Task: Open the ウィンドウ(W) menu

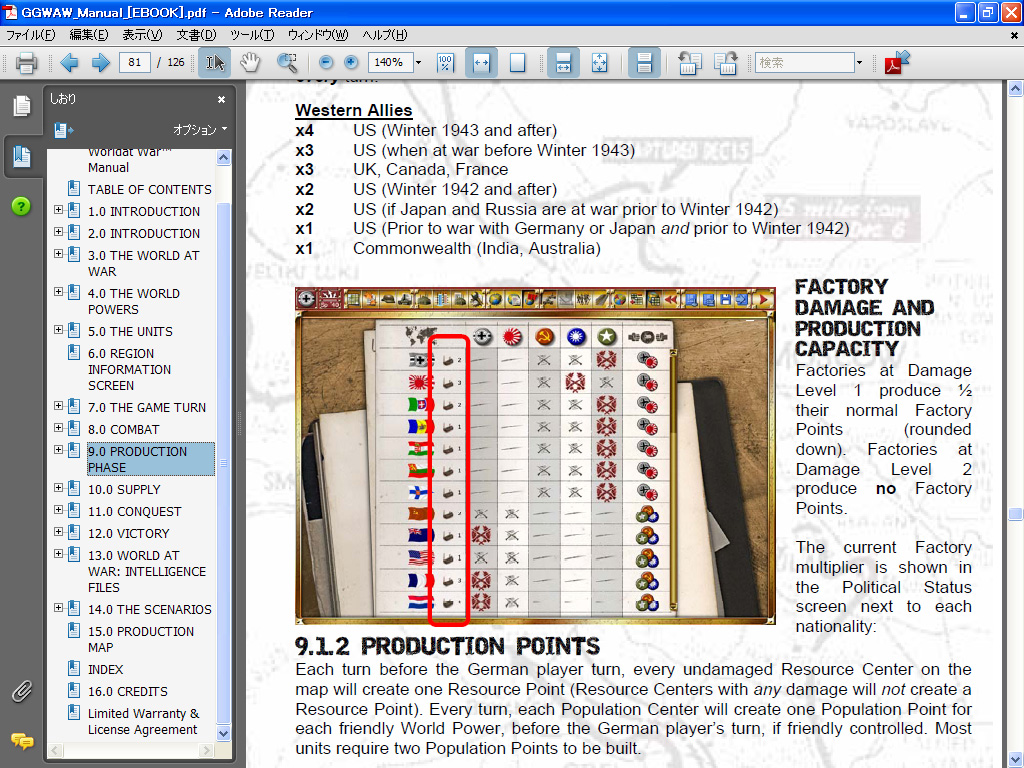Action: tap(317, 35)
